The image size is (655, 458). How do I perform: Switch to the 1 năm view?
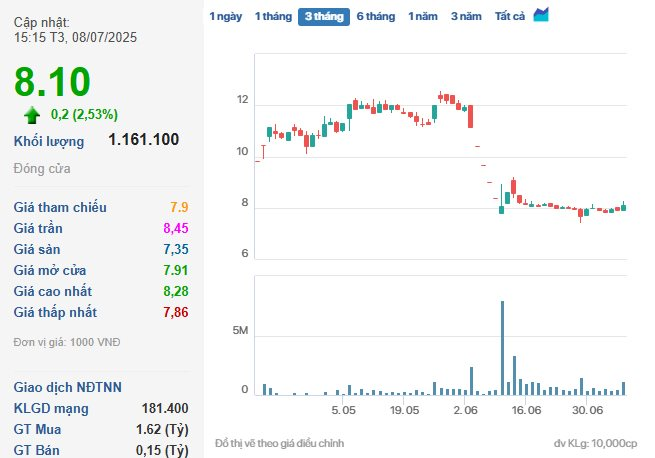tap(422, 17)
